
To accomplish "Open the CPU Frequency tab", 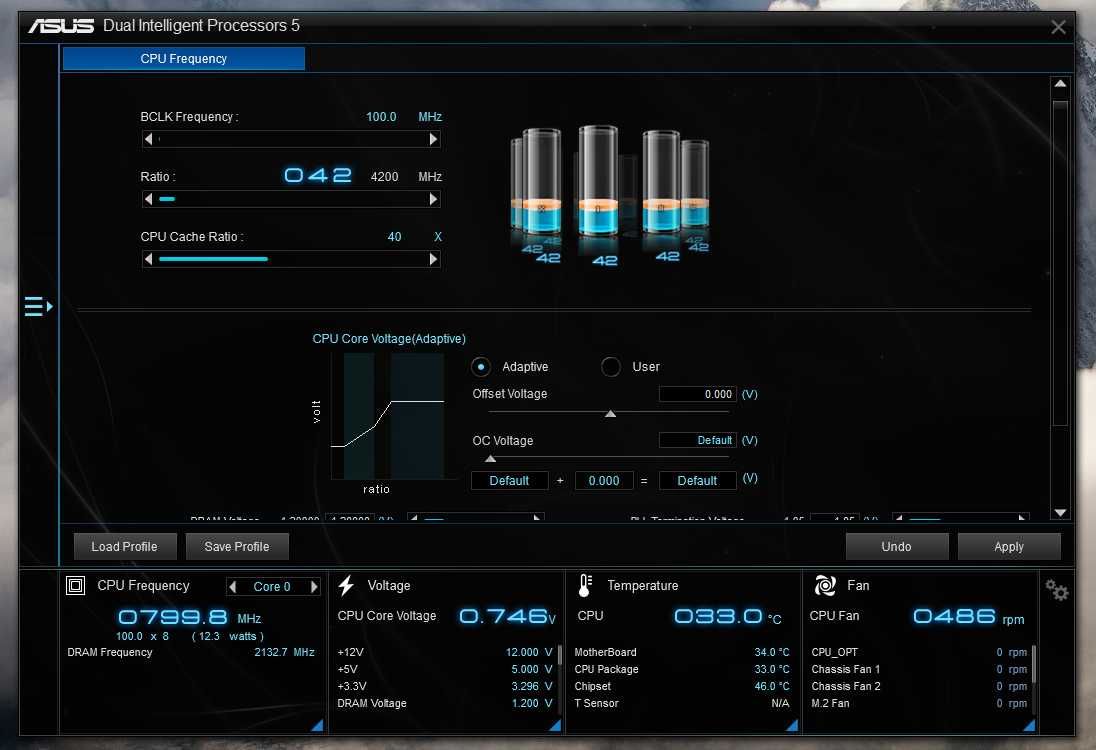I will coord(184,59).
